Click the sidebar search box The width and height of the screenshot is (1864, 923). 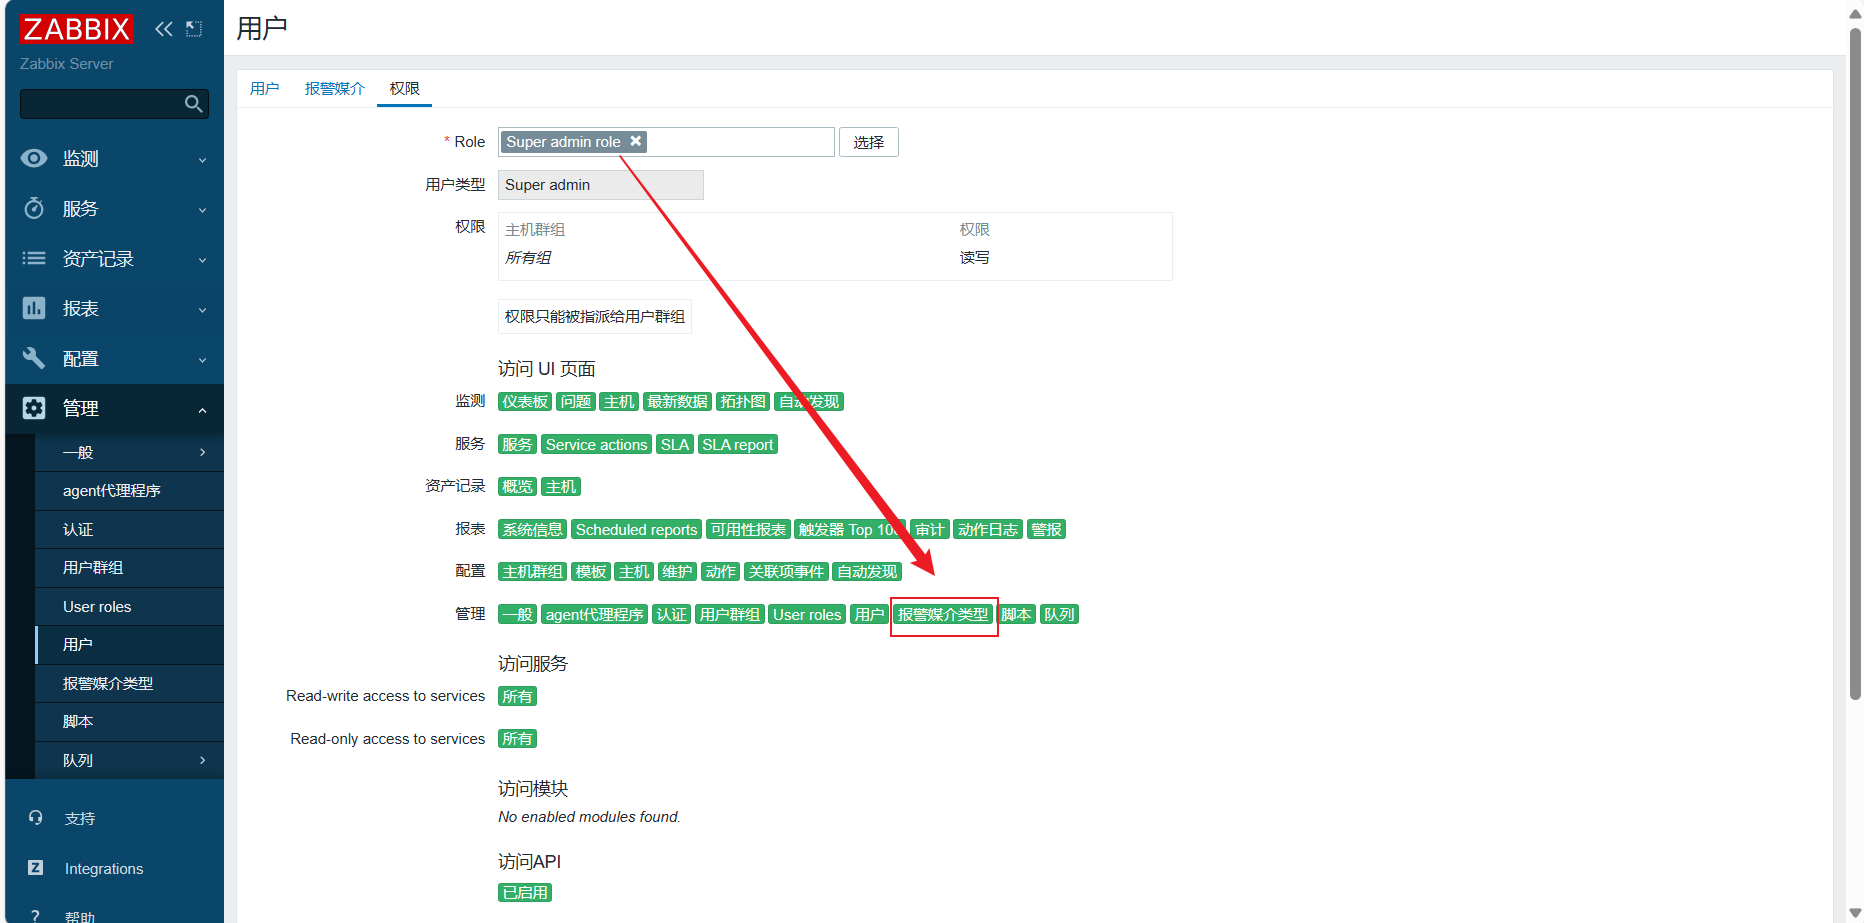pyautogui.click(x=114, y=104)
